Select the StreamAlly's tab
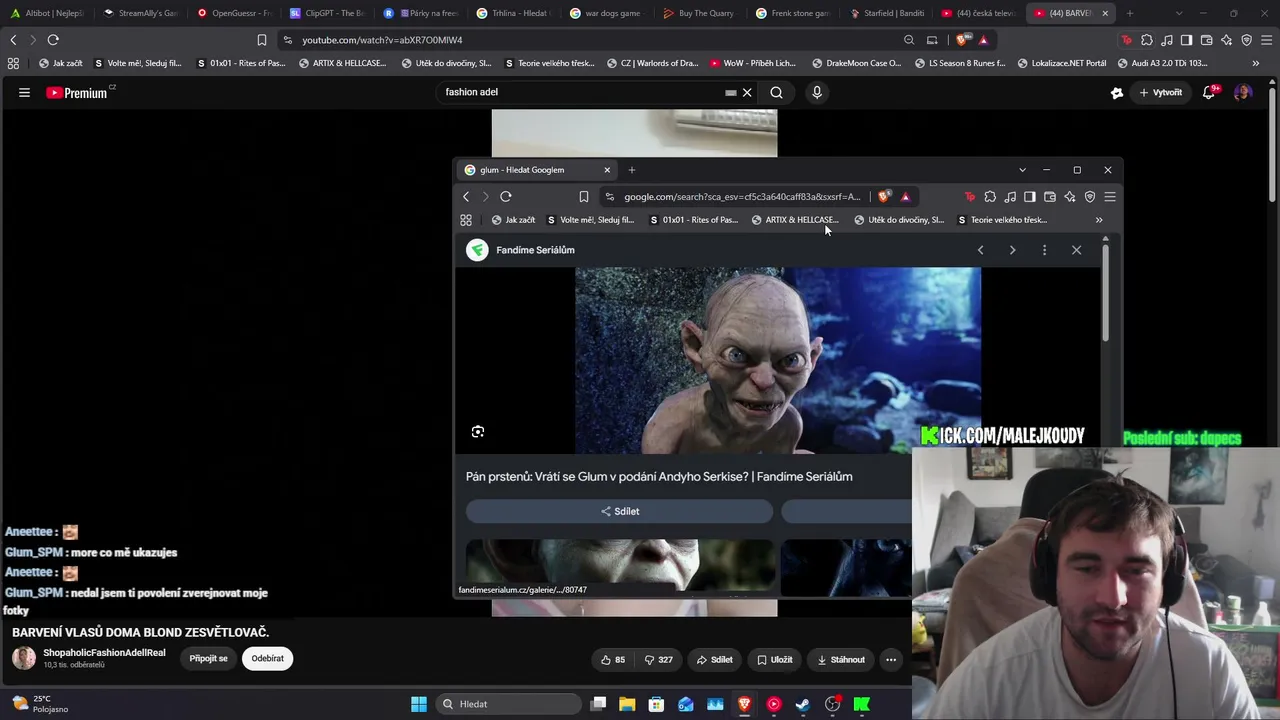 click(x=140, y=13)
